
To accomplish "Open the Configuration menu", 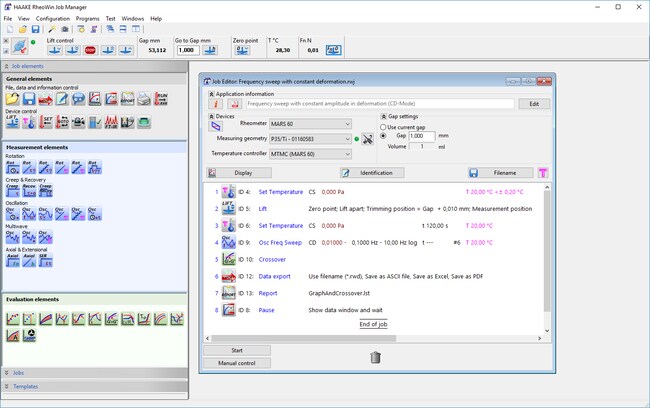I will point(53,19).
